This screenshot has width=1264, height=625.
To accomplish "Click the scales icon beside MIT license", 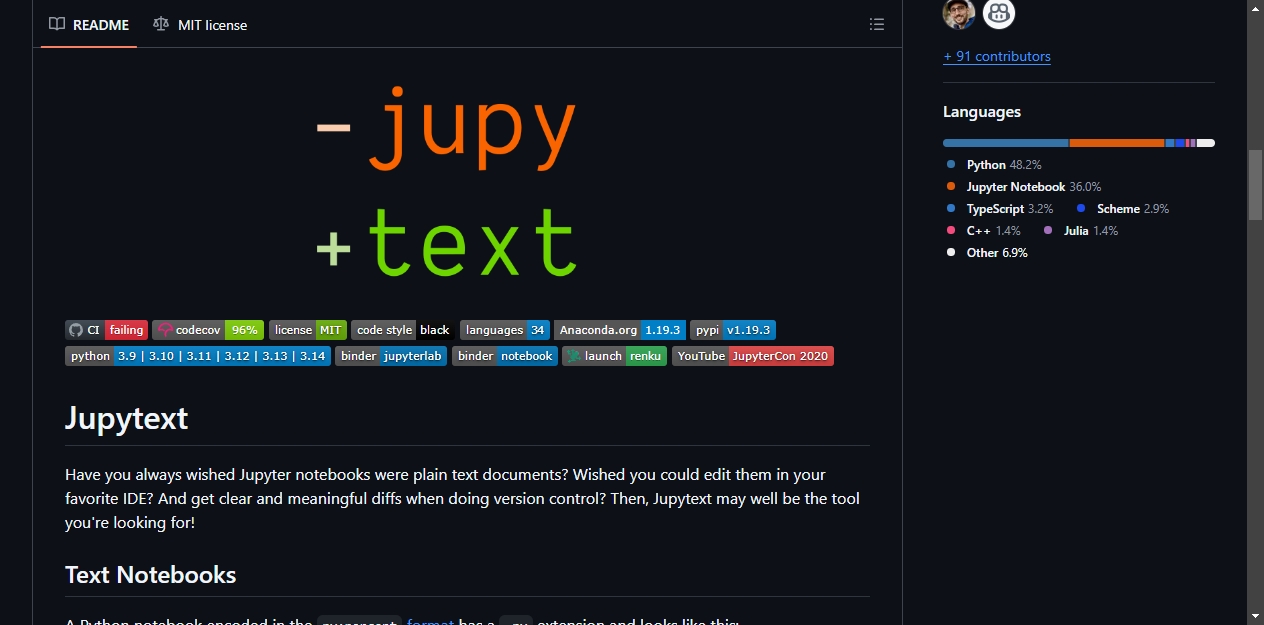I will click(x=161, y=24).
